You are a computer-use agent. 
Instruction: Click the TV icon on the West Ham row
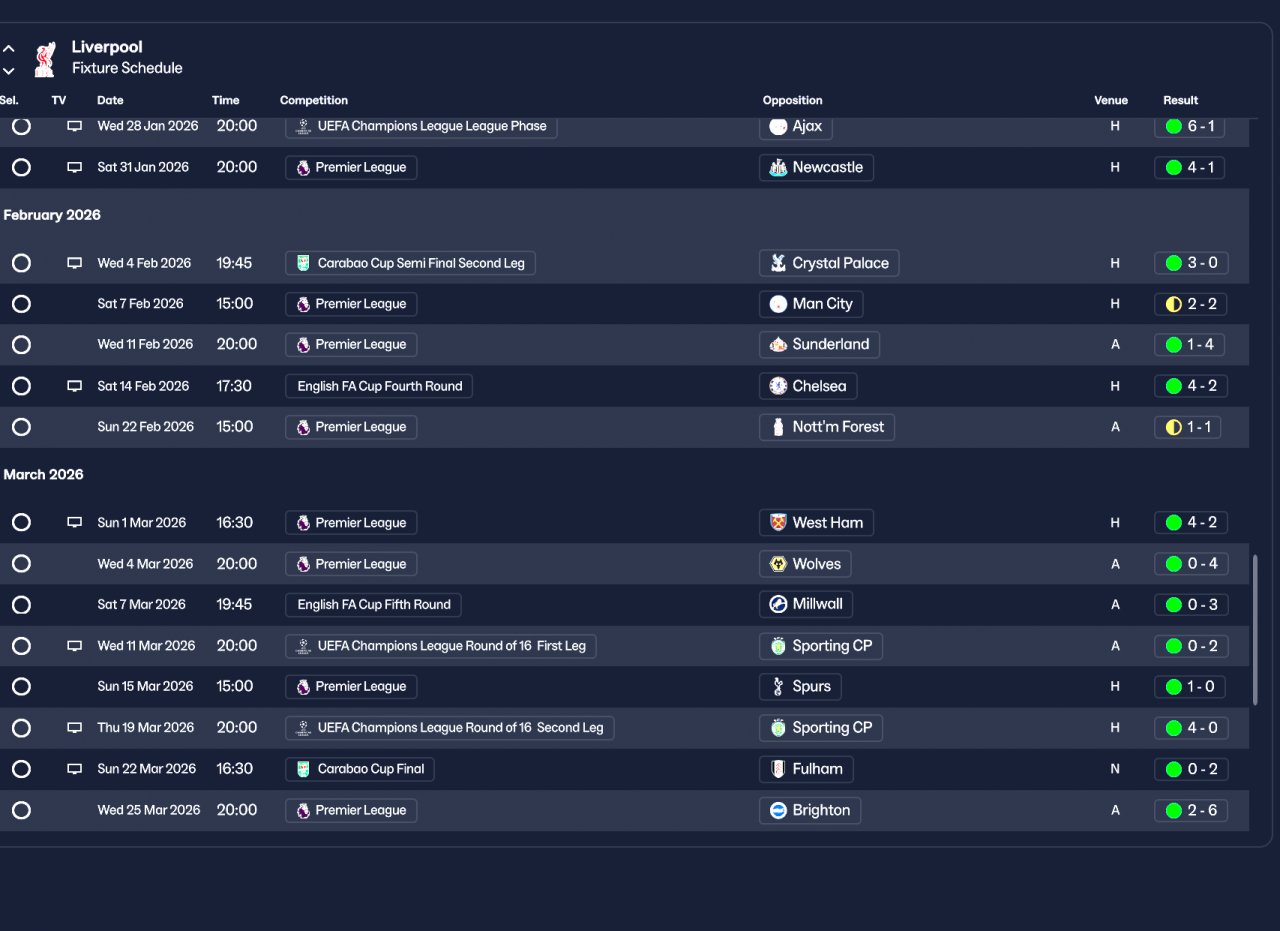[74, 523]
